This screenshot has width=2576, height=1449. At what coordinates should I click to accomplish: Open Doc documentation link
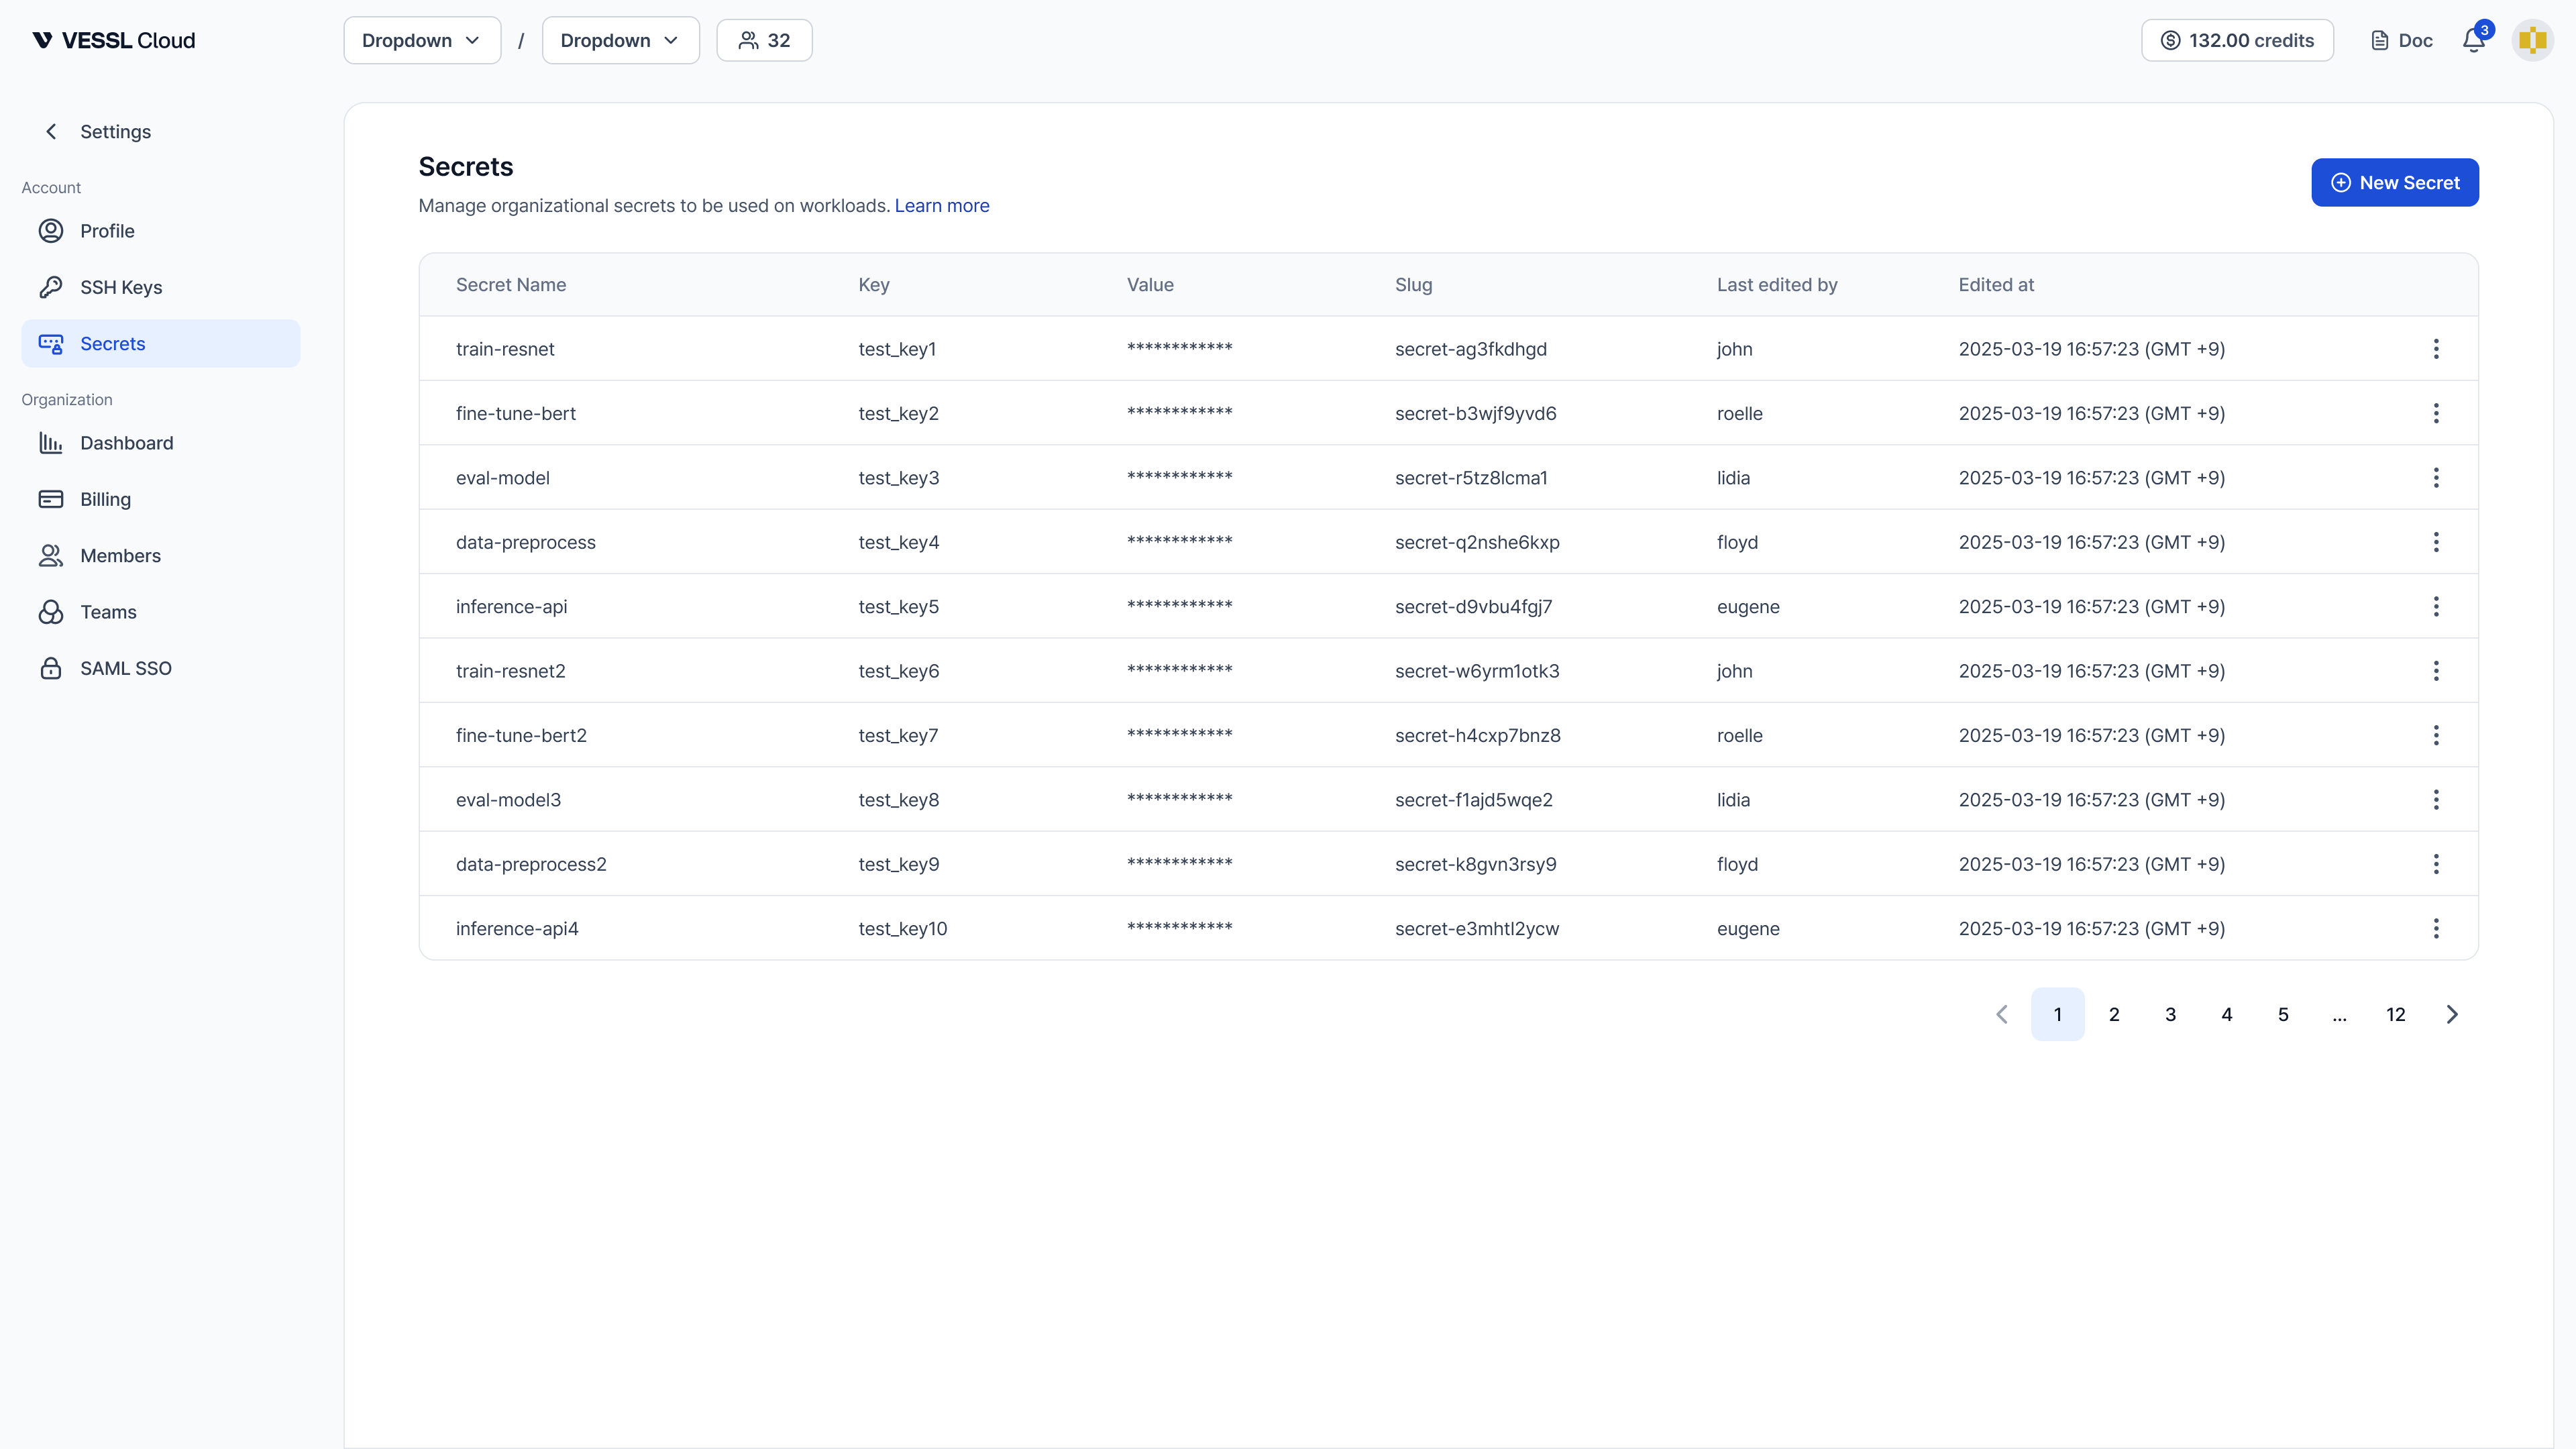(x=2401, y=40)
